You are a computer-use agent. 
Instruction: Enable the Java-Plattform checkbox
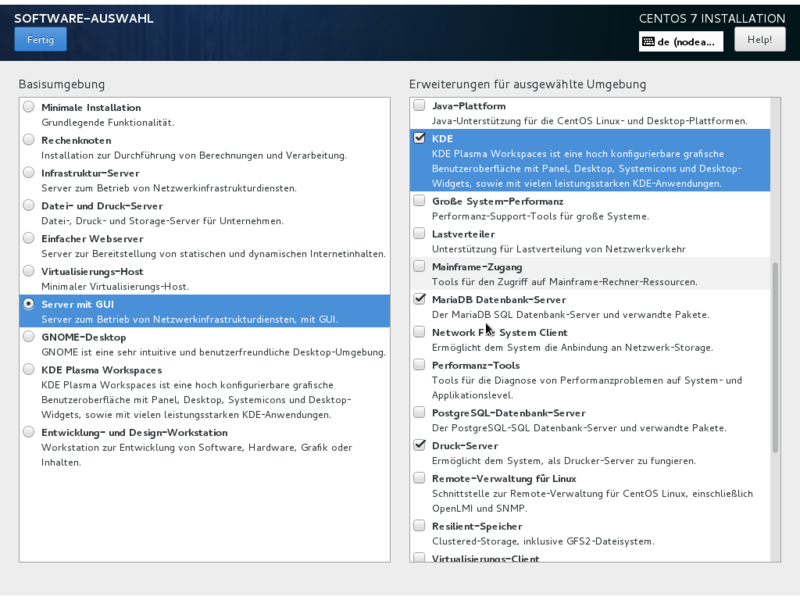(419, 105)
